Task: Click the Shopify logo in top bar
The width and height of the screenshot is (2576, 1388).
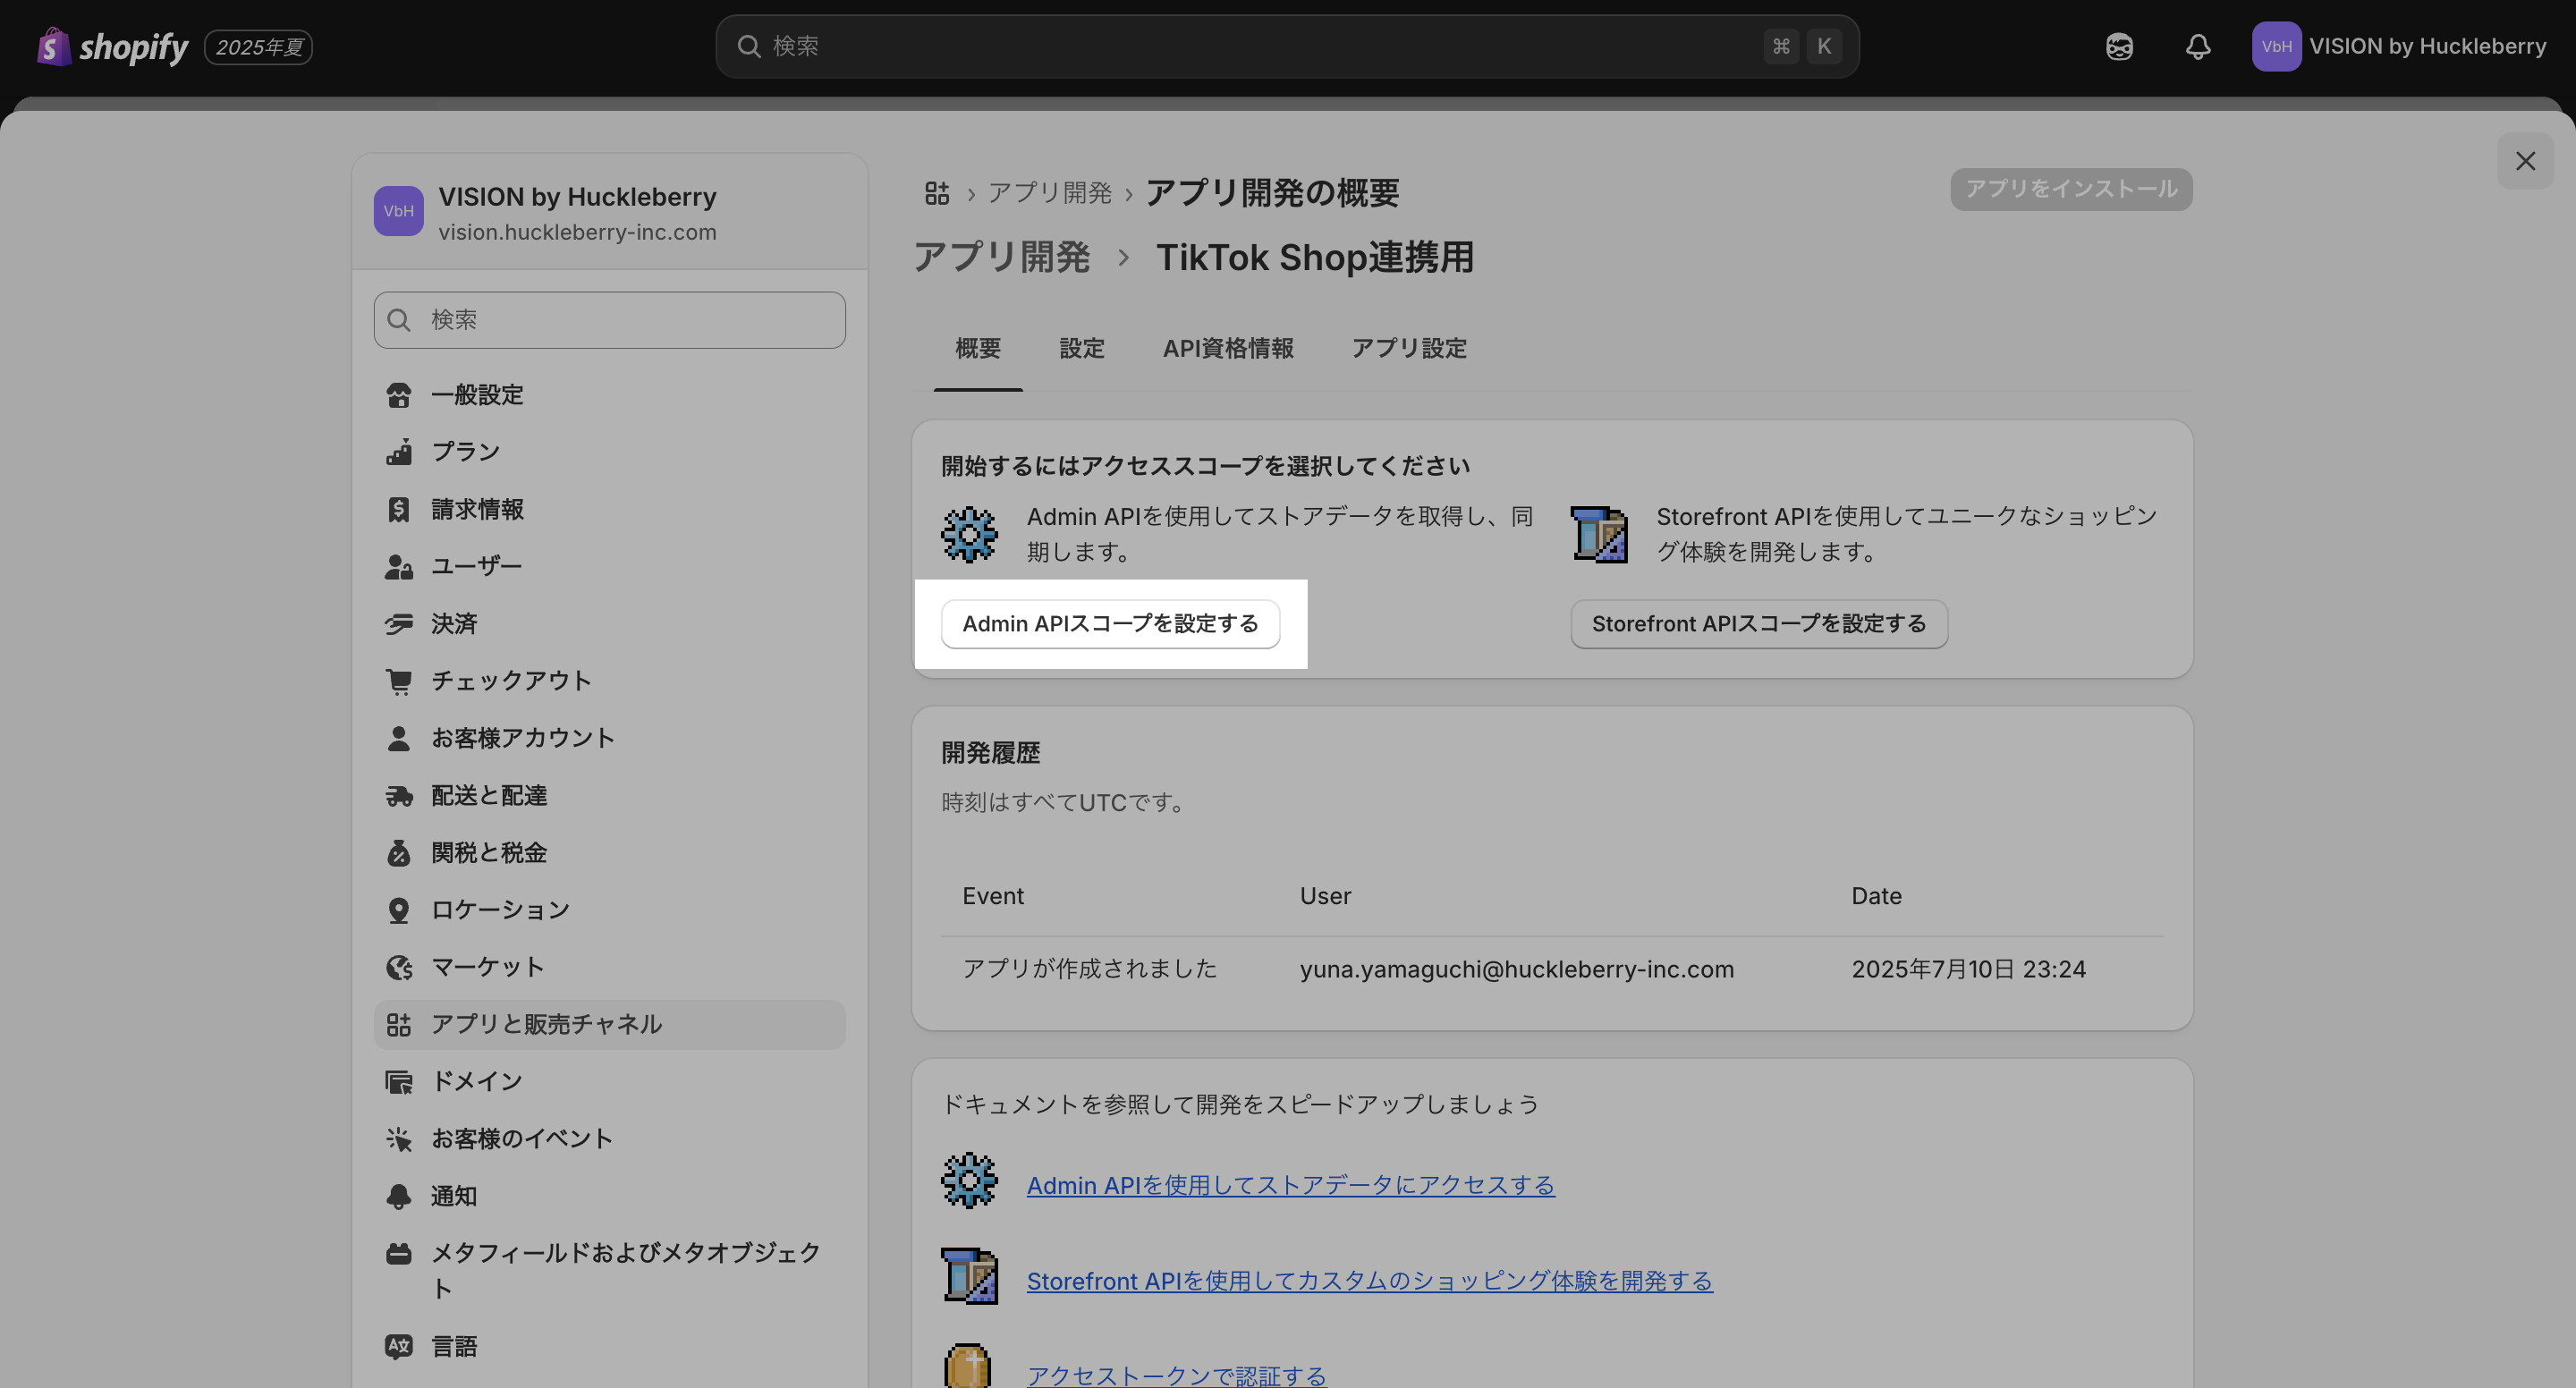Action: point(112,47)
